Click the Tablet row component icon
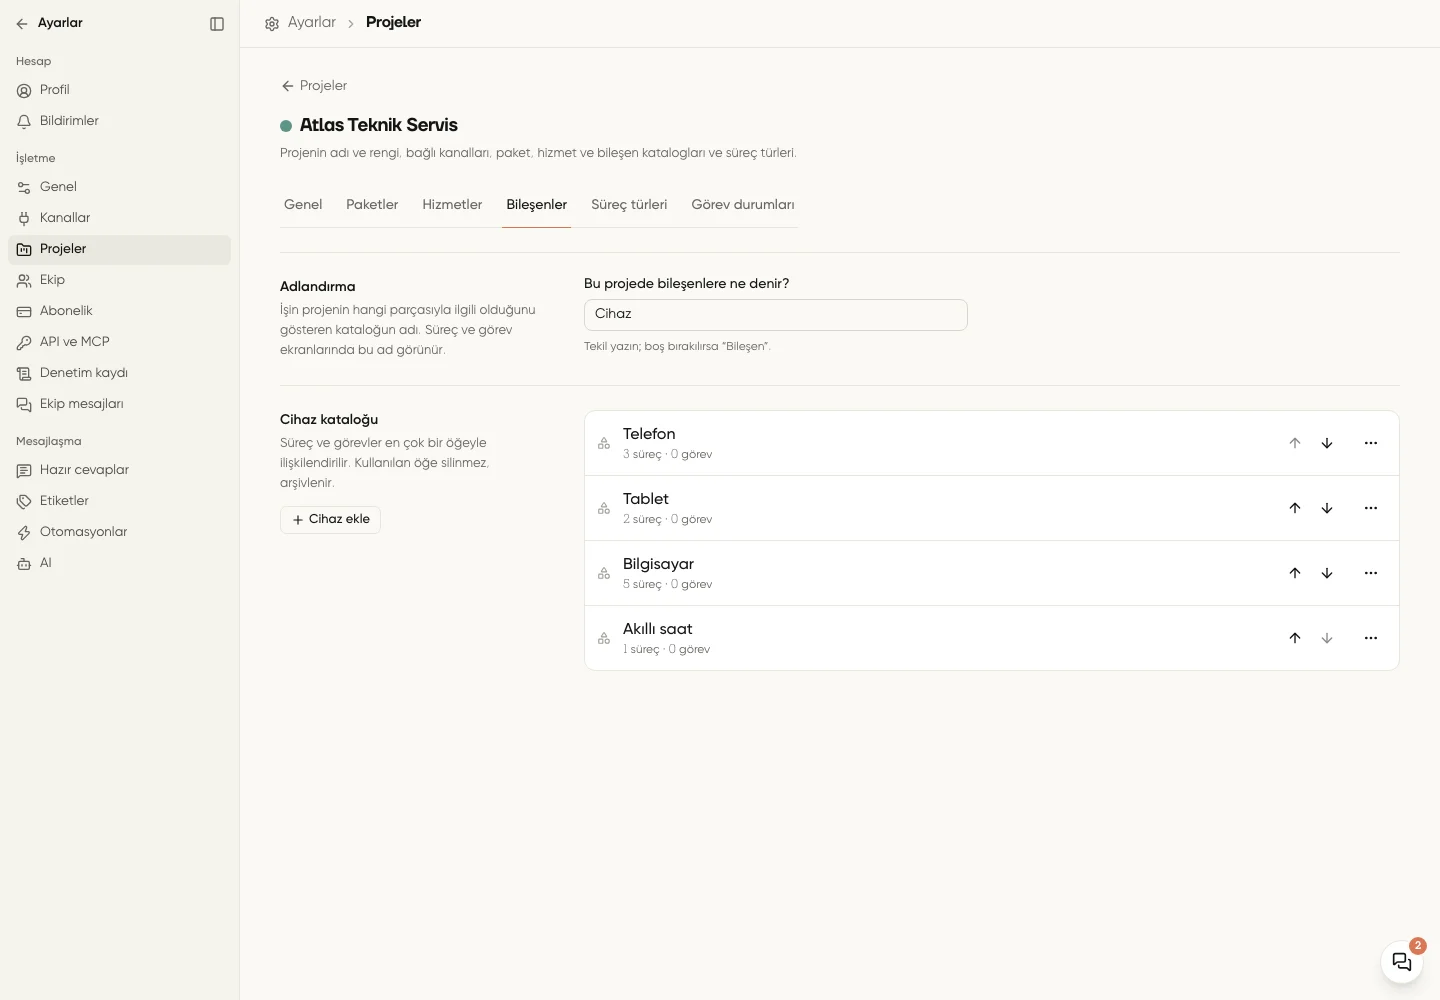Image resolution: width=1440 pixels, height=1000 pixels. point(604,508)
